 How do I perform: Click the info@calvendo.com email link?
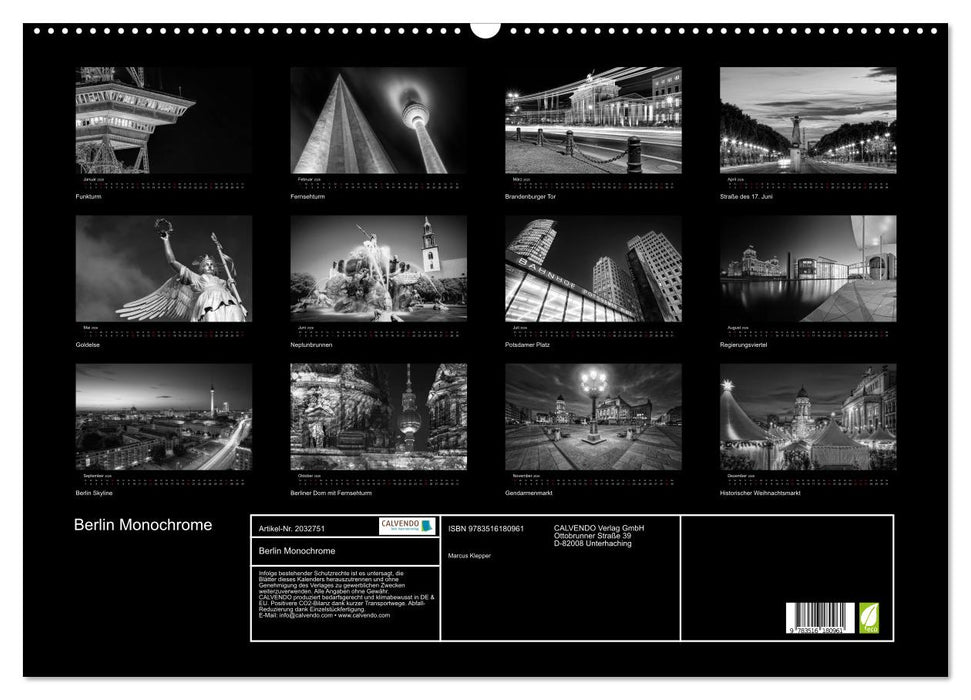pos(307,616)
